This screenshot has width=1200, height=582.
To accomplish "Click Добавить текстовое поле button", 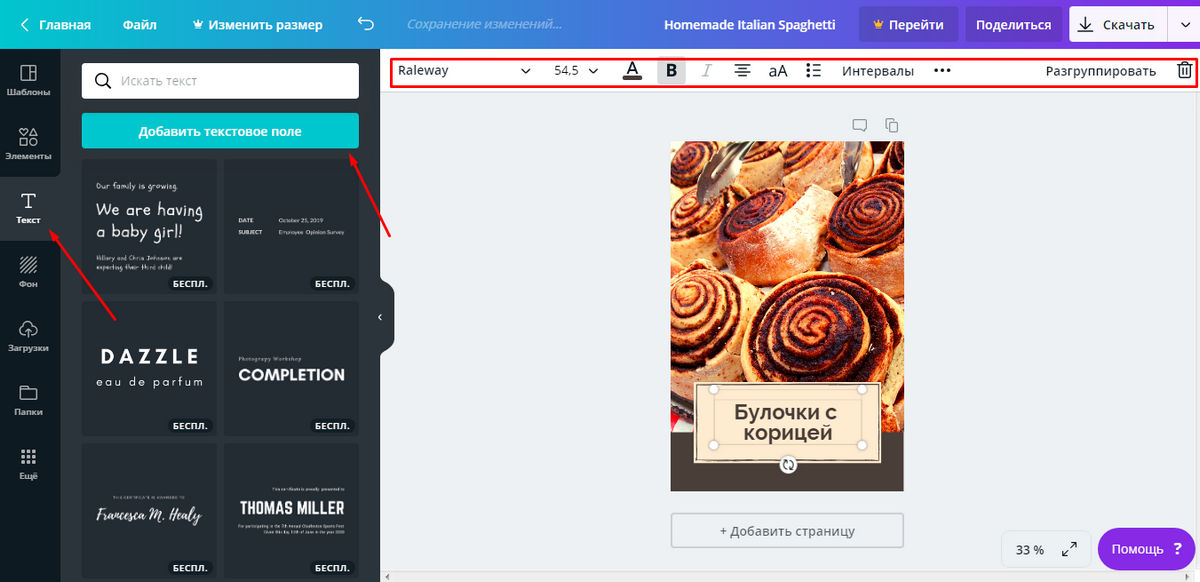I will tap(220, 131).
